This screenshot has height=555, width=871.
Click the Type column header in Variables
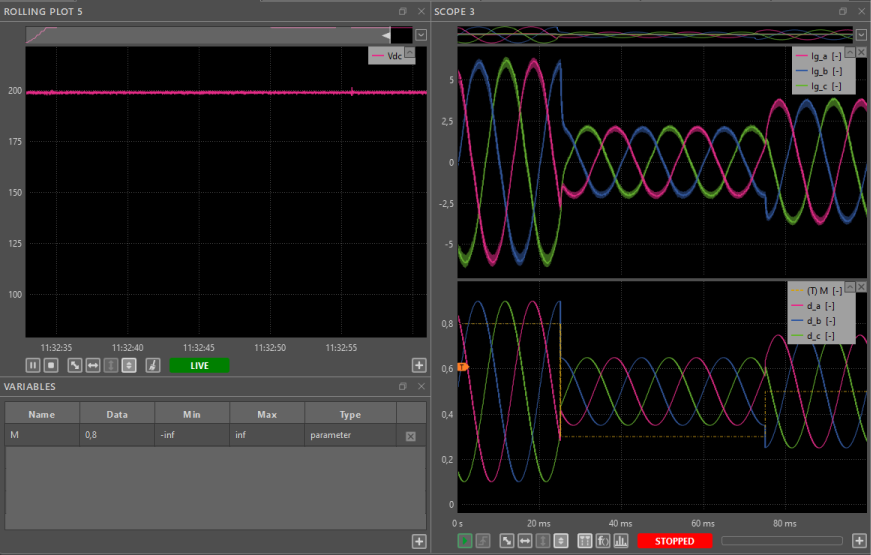tap(350, 414)
